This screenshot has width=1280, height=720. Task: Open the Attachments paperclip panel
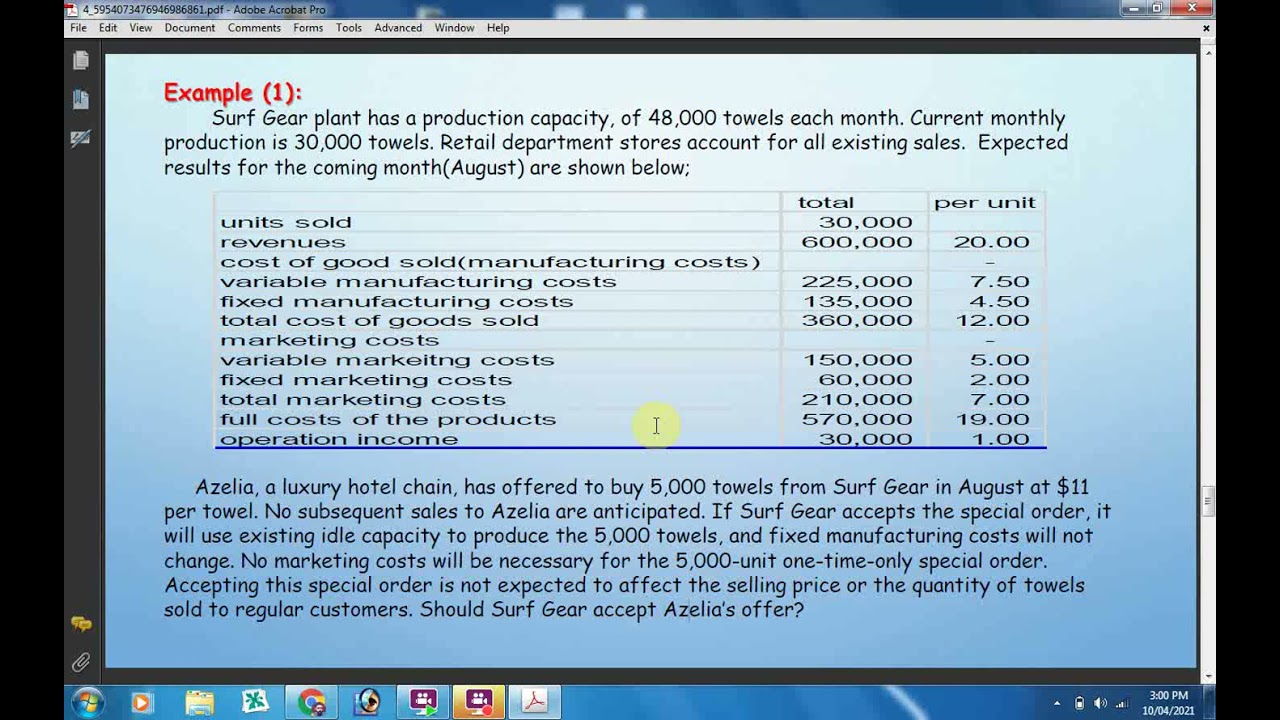click(x=81, y=662)
